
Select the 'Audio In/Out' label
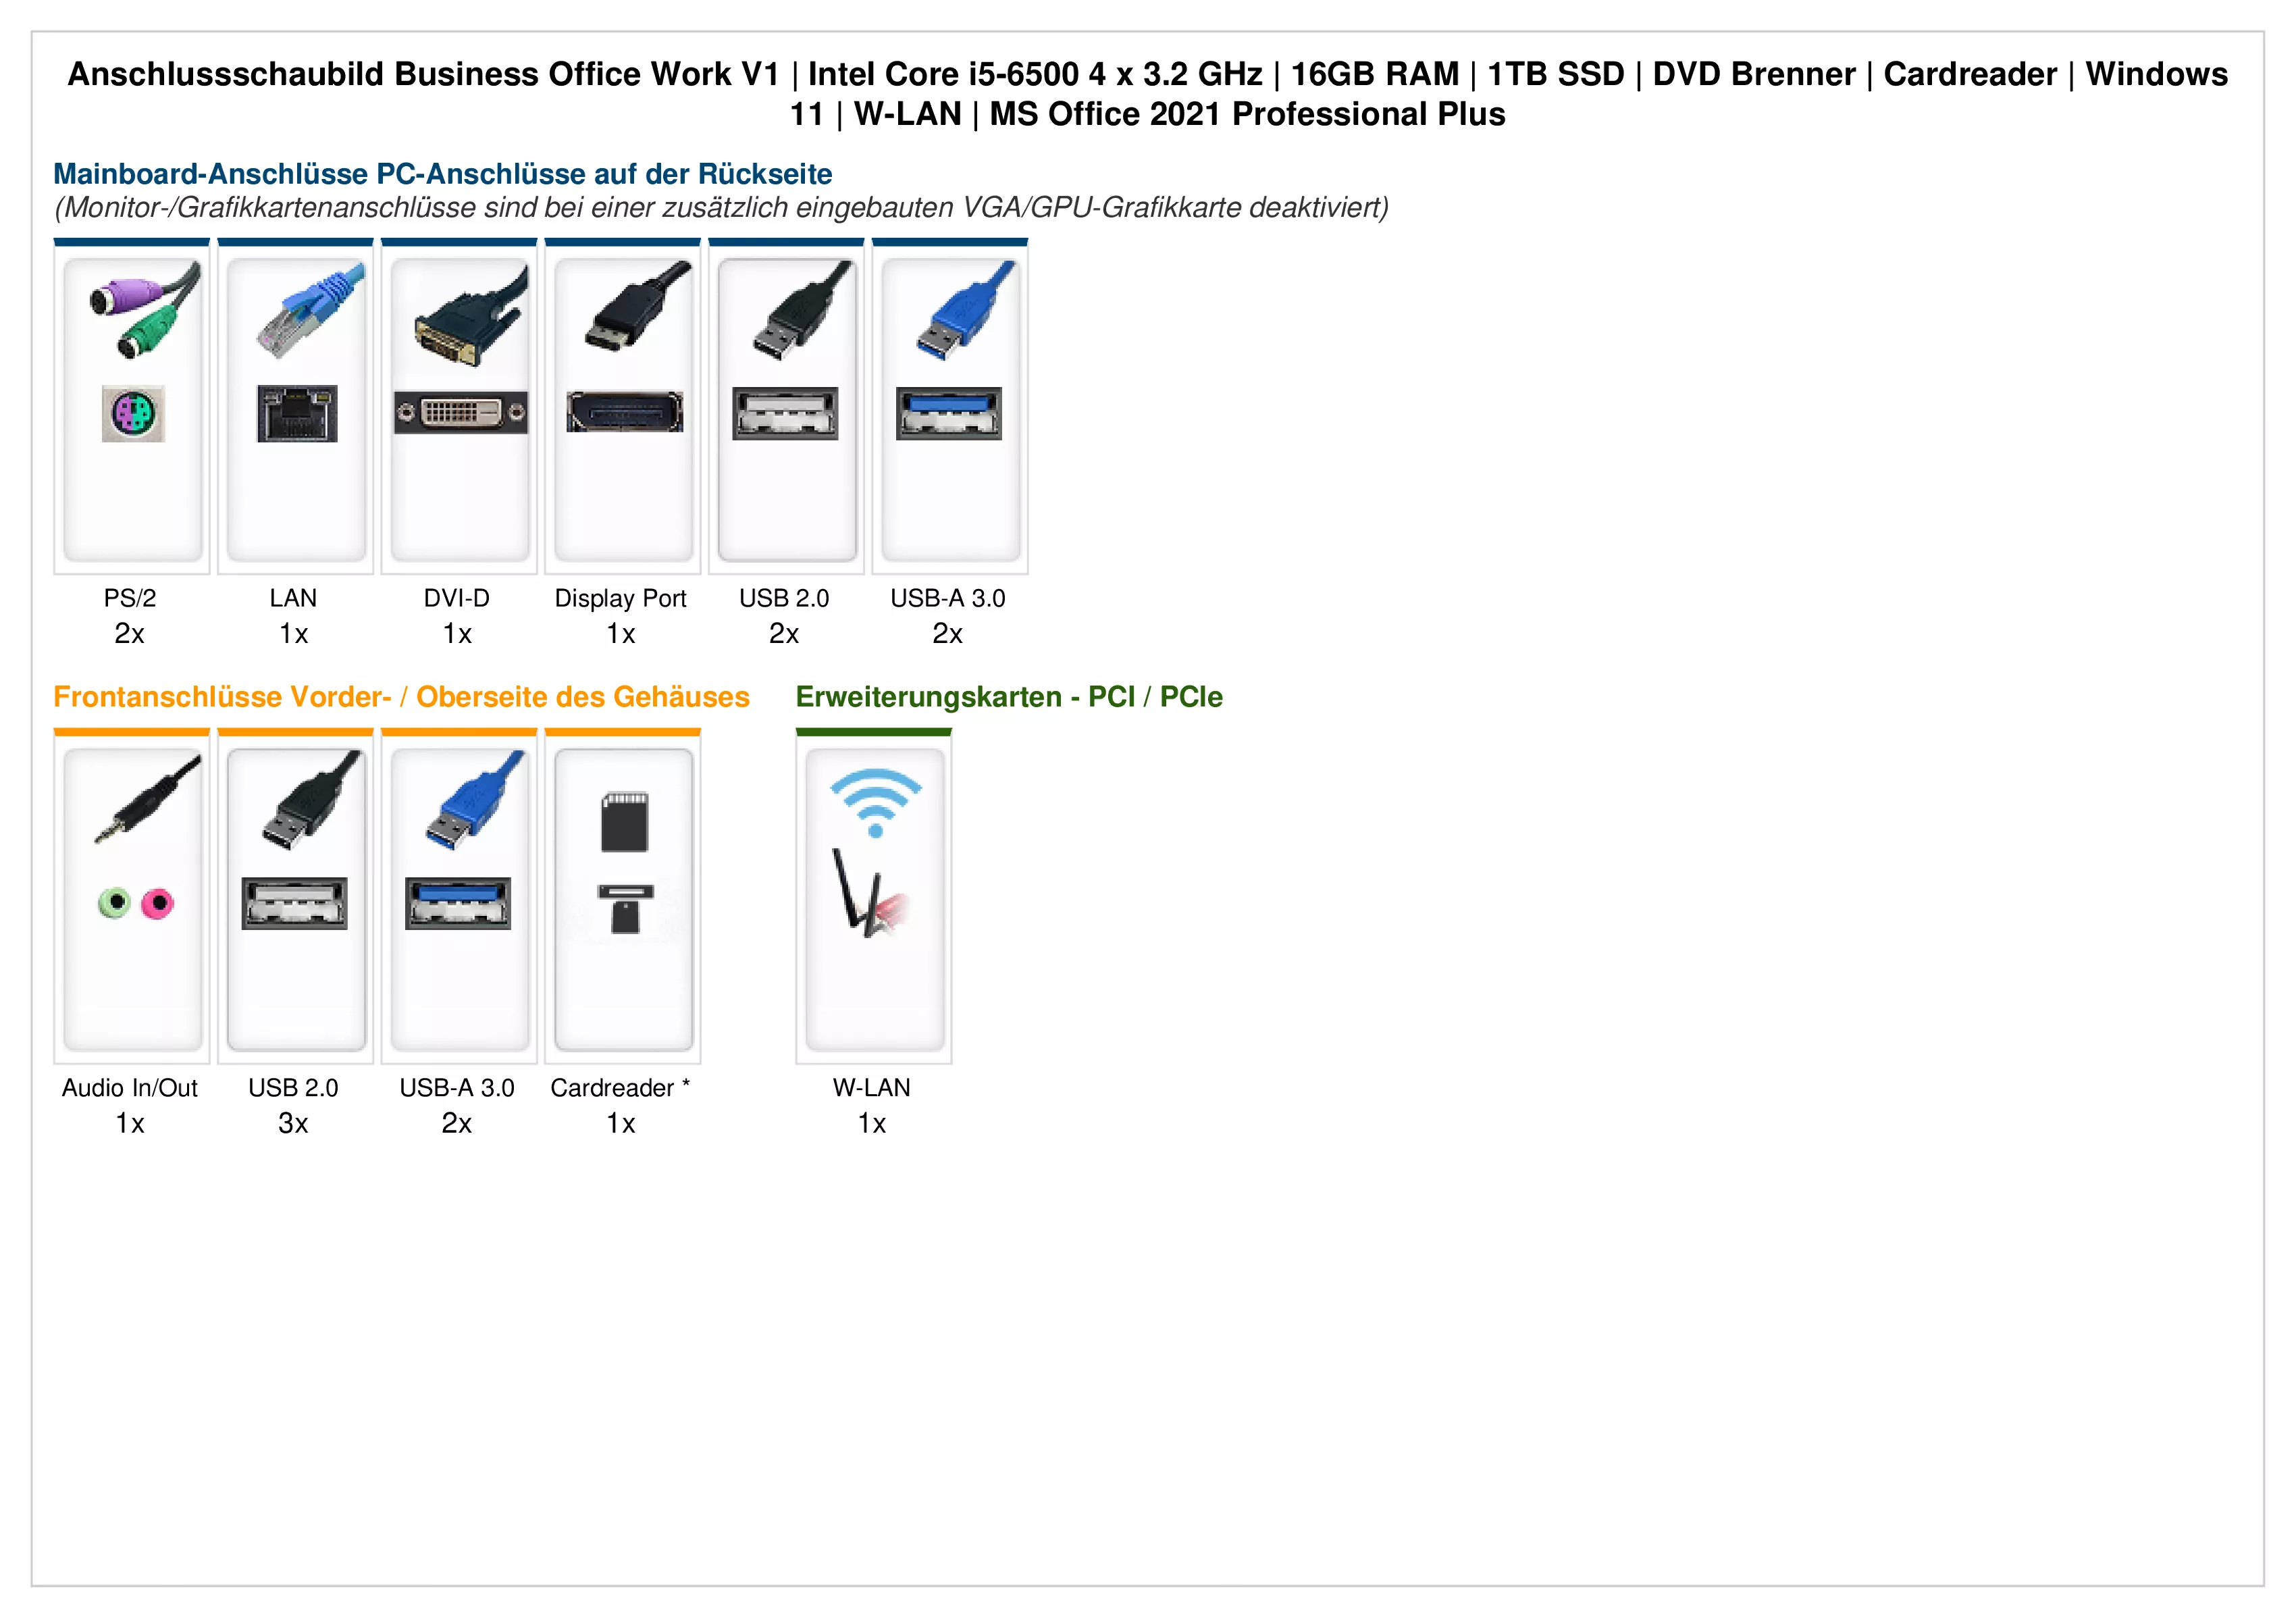(130, 1088)
